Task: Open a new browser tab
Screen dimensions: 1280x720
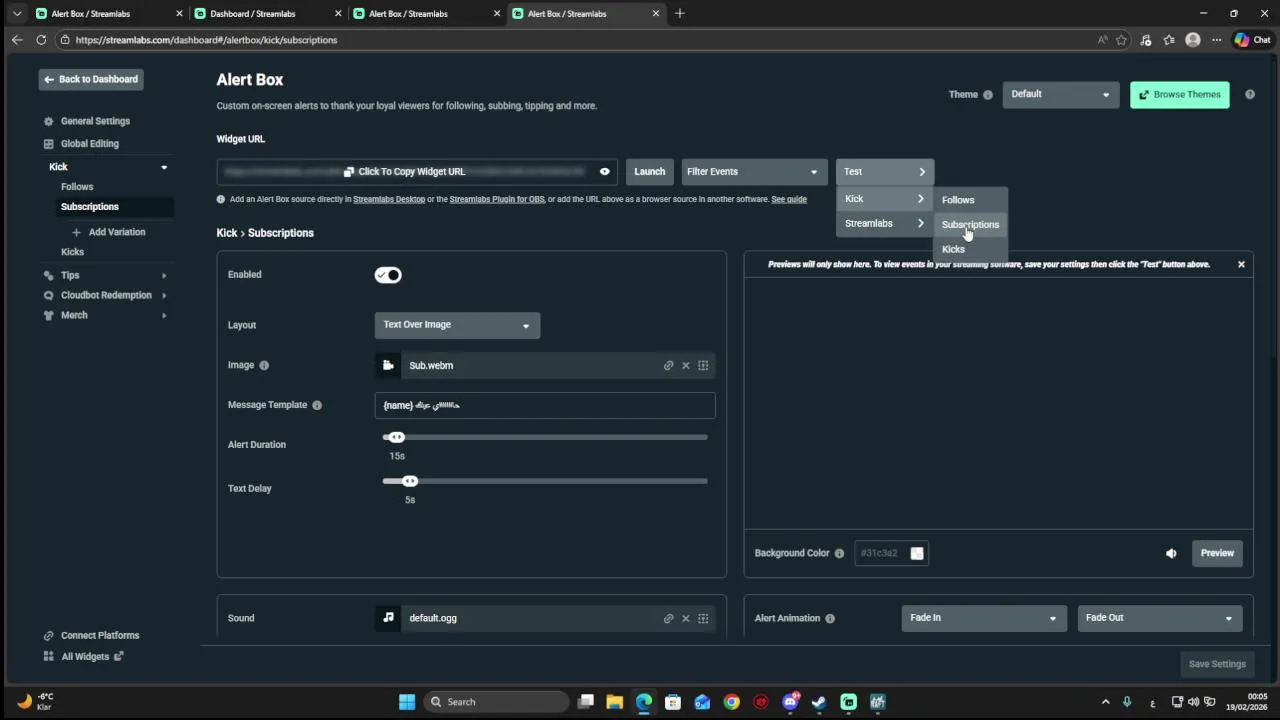Action: (679, 13)
